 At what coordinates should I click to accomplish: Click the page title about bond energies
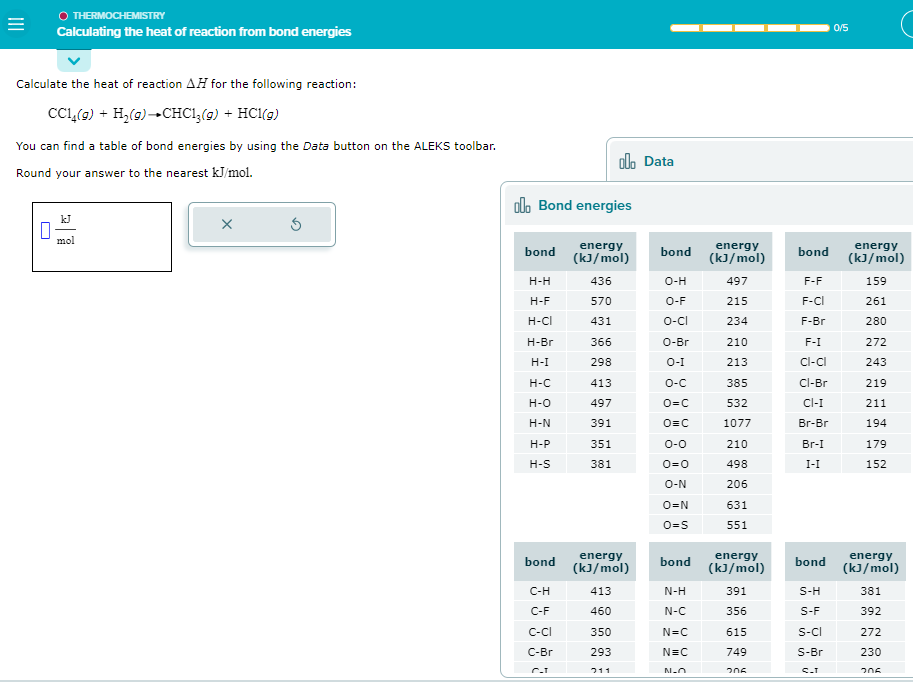pyautogui.click(x=204, y=31)
